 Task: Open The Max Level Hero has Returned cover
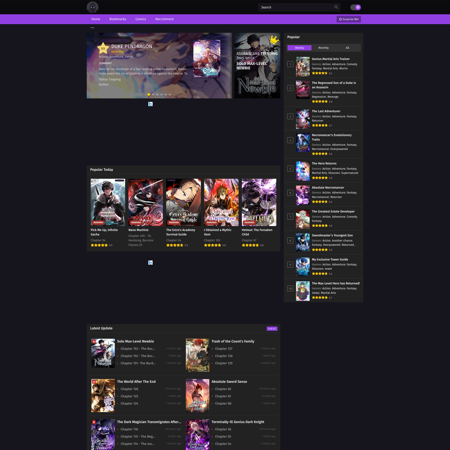click(x=303, y=291)
